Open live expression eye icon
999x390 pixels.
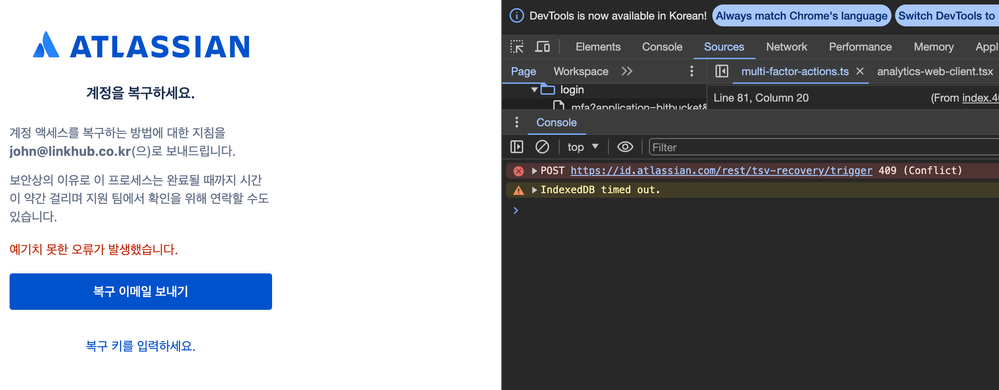625,147
